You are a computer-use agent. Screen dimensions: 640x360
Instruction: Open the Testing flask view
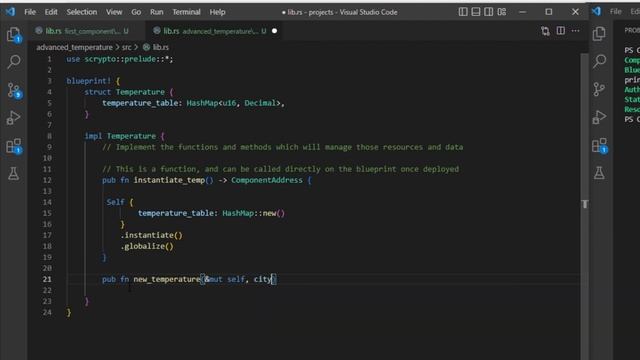[13, 174]
